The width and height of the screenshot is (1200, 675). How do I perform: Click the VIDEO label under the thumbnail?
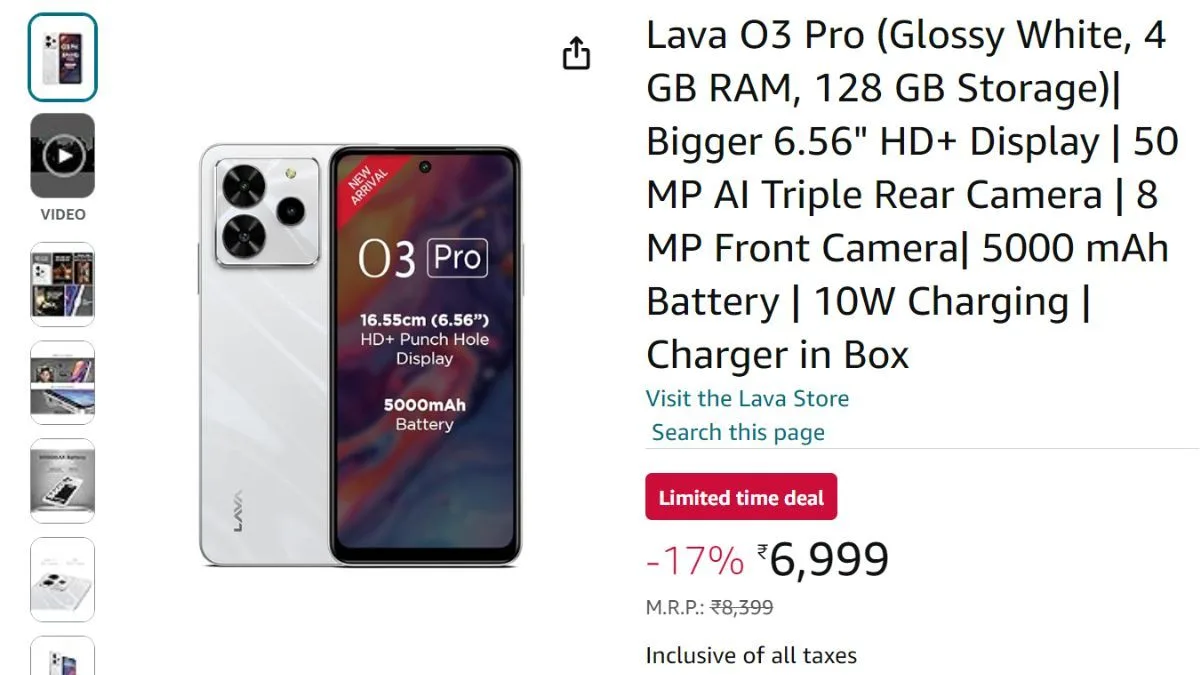63,214
